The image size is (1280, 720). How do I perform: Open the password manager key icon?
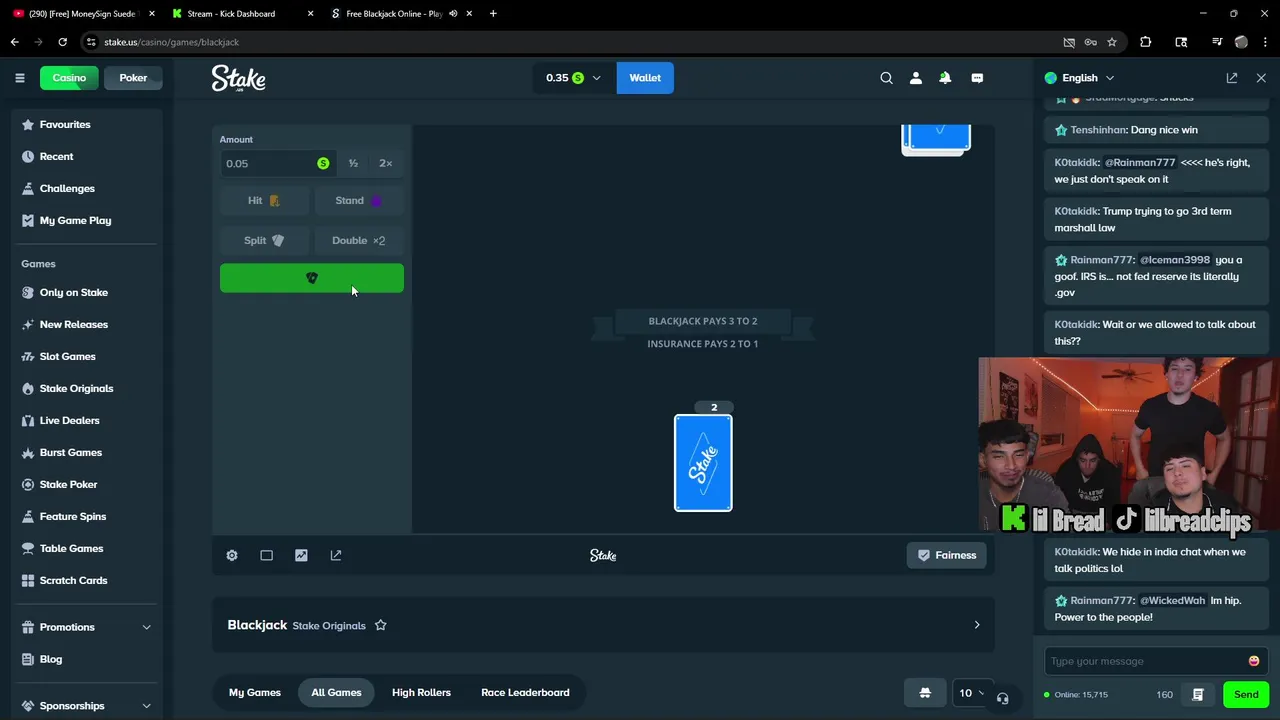tap(1090, 42)
